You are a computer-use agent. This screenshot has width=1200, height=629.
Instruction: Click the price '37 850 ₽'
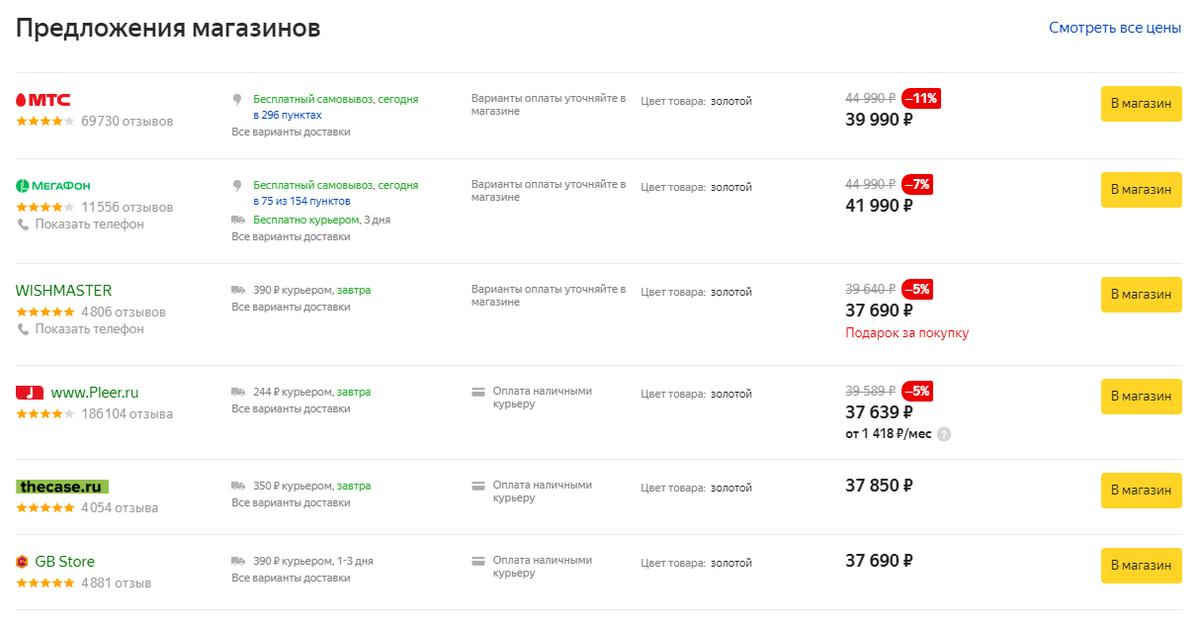coord(879,485)
